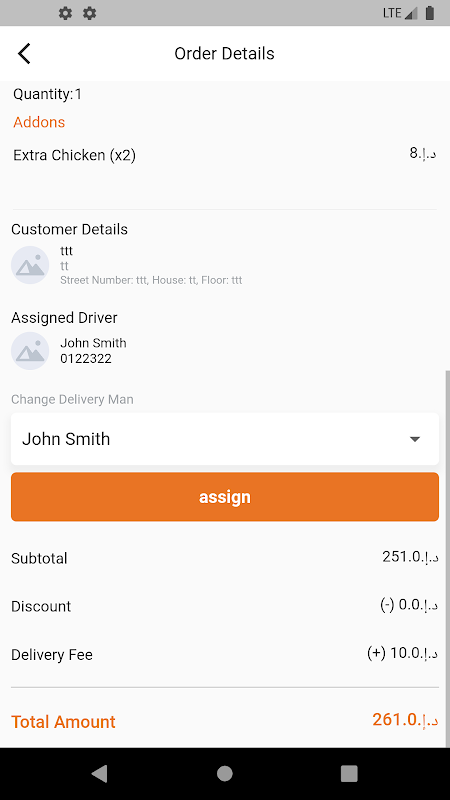Click the vertical scrollbar on right edge
Image resolution: width=450 pixels, height=800 pixels.
click(x=447, y=559)
